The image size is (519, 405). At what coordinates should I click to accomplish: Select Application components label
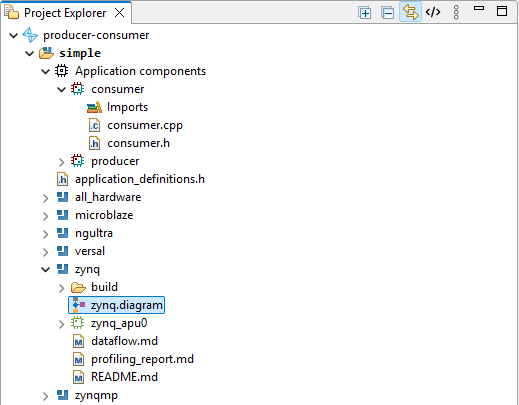tap(140, 71)
